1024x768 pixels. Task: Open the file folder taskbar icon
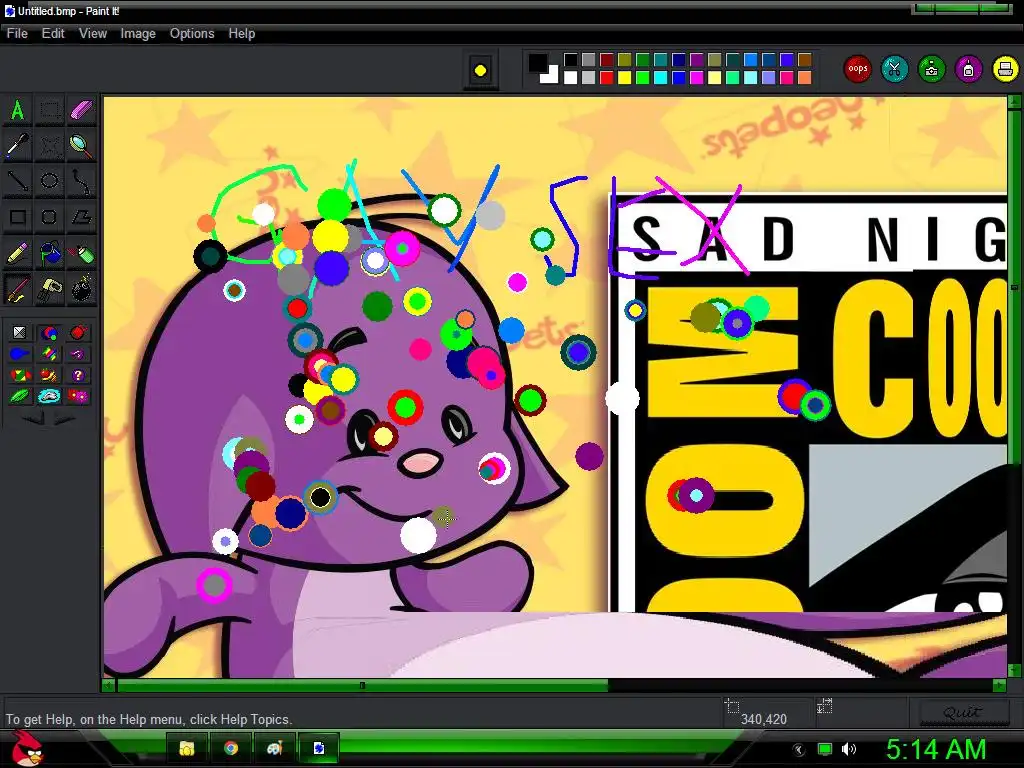pos(187,748)
